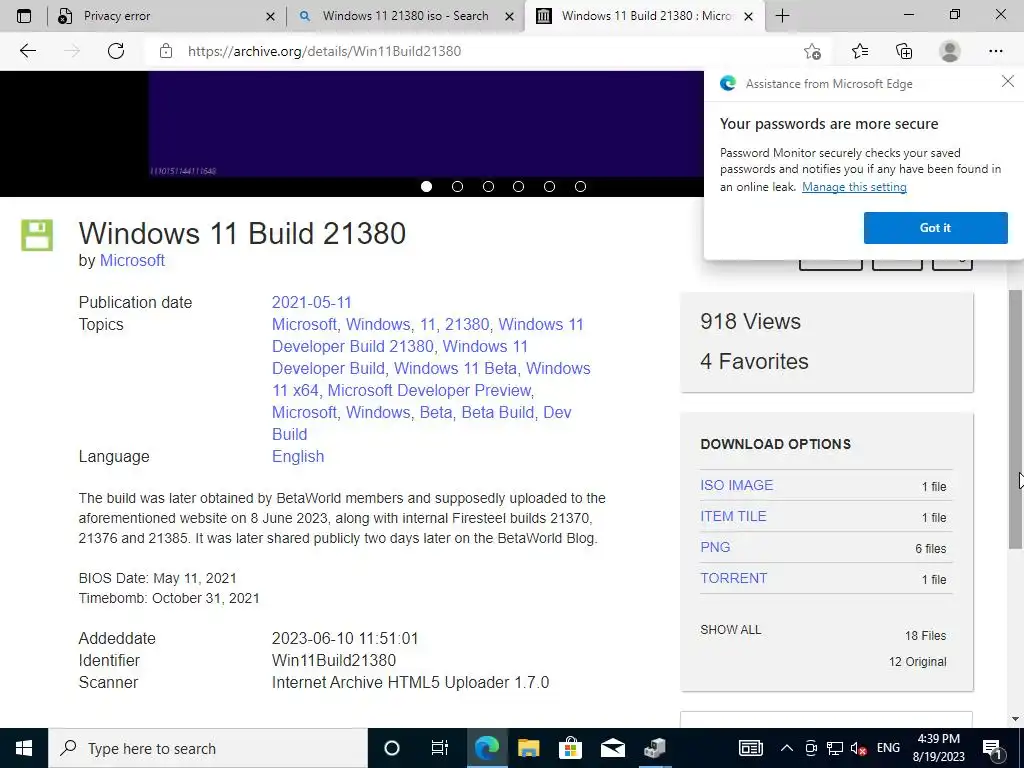The image size is (1024, 768).
Task: Close the Privacy error tab
Action: point(270,17)
